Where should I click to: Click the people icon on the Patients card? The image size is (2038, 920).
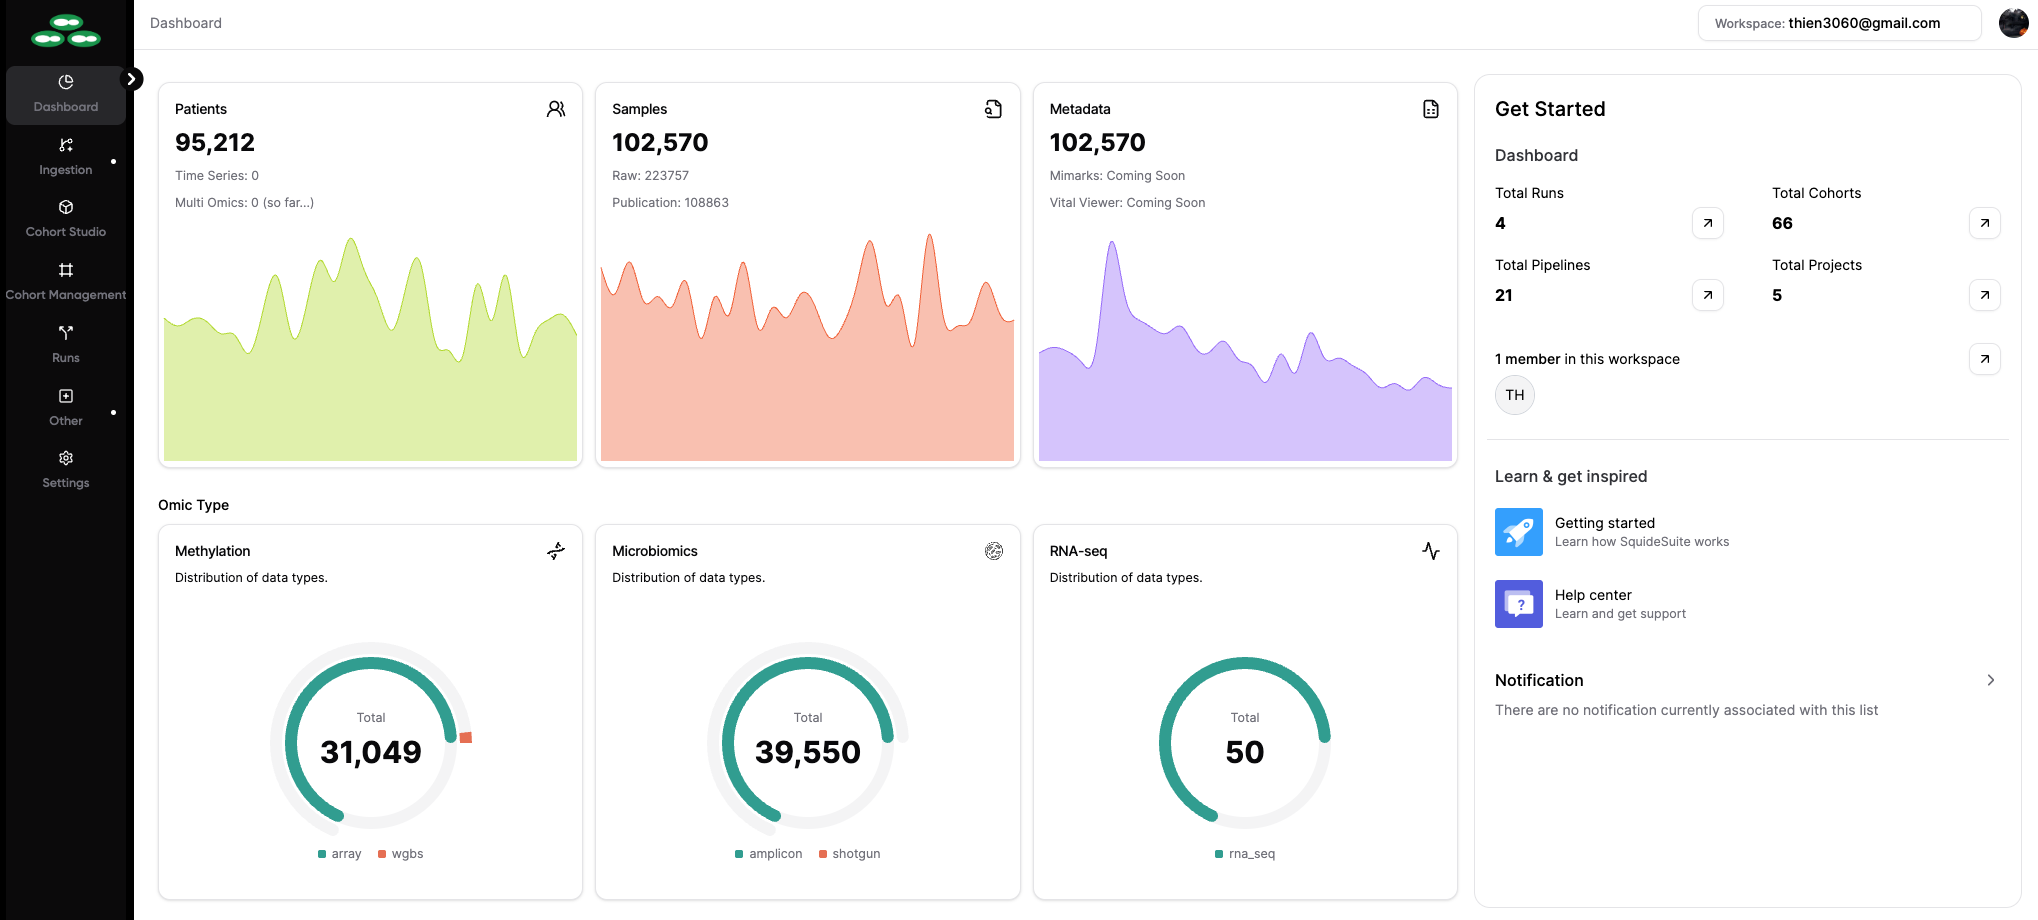pyautogui.click(x=556, y=108)
